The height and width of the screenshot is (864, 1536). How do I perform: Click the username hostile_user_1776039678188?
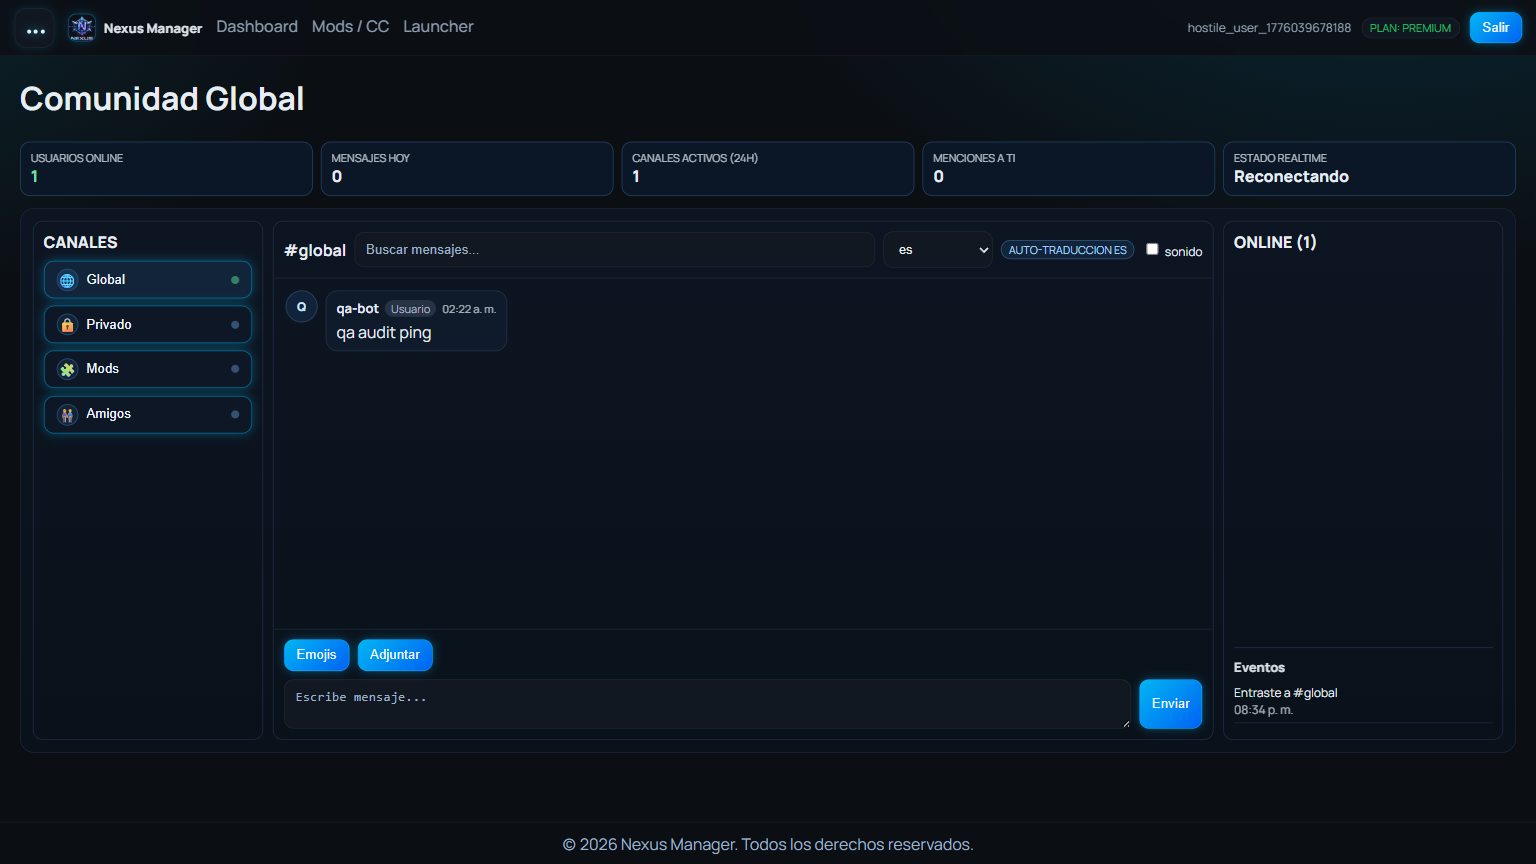[x=1269, y=28]
